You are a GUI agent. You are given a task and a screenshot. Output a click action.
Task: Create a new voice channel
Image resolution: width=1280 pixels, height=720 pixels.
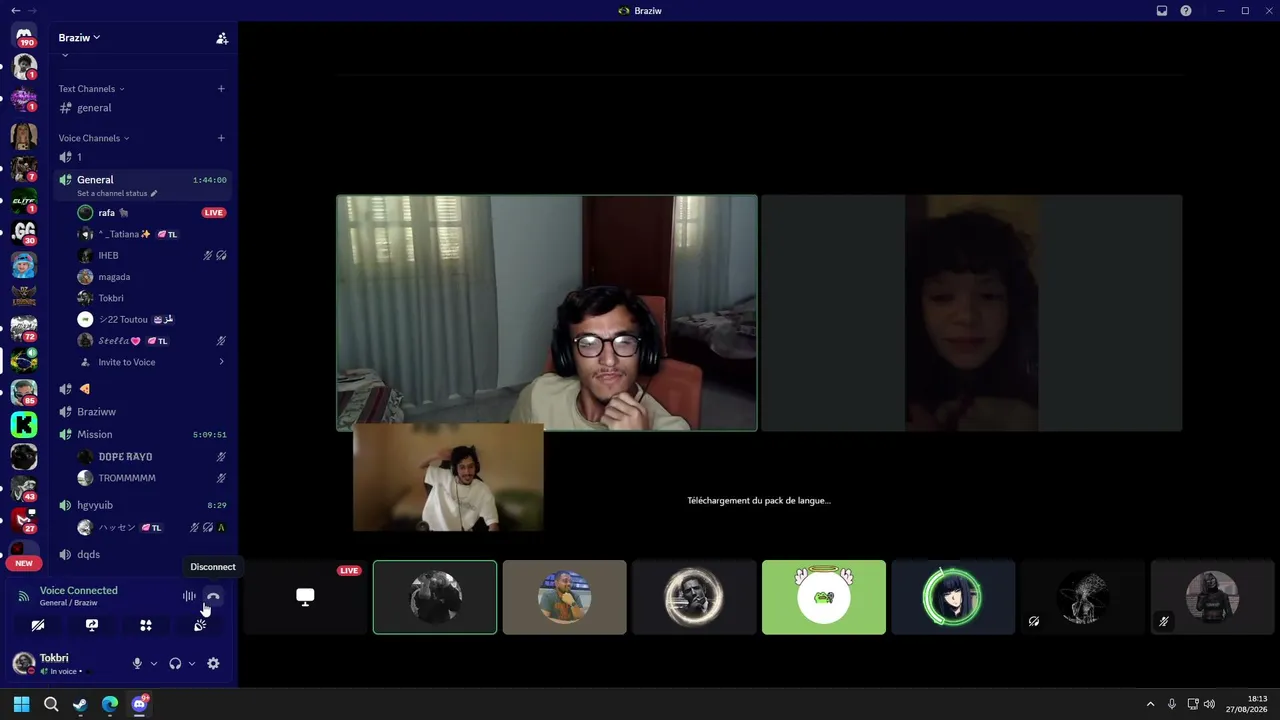221,138
